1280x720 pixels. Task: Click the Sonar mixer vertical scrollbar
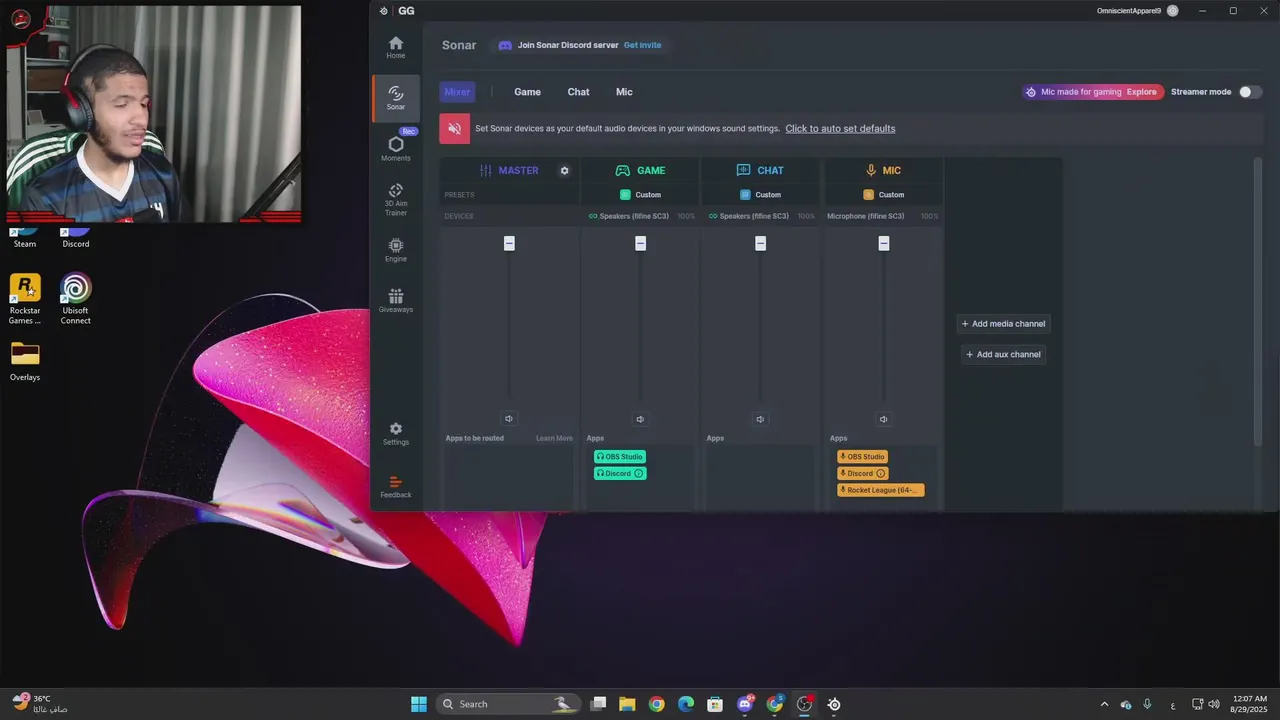pos(1259,300)
